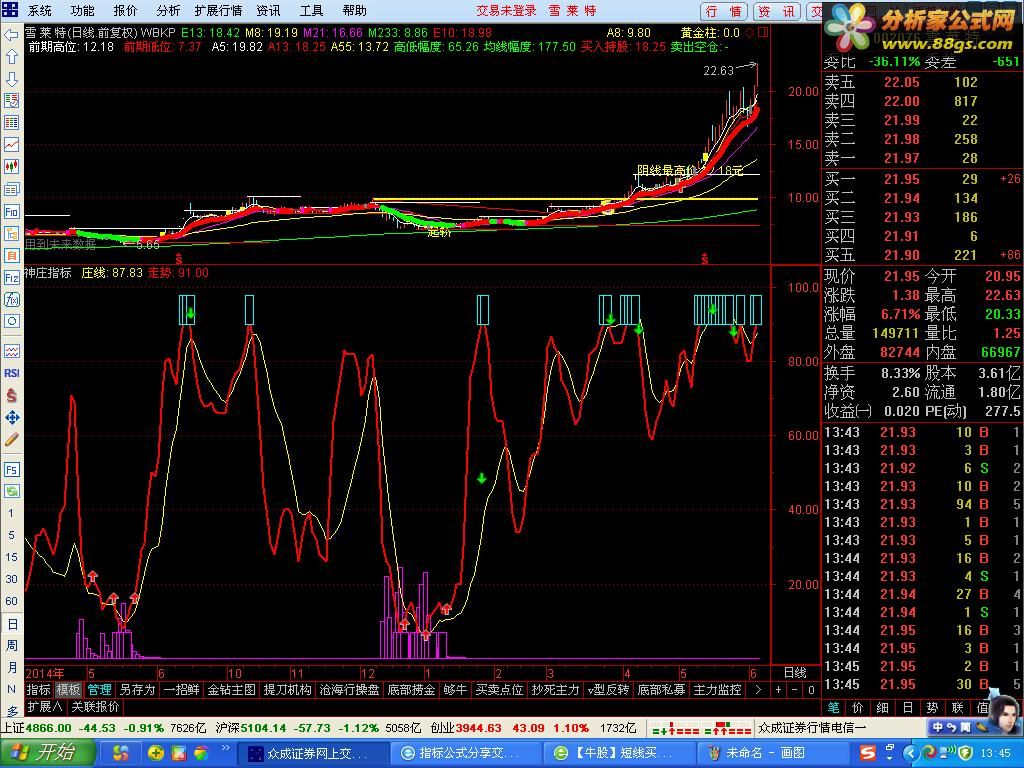The height and width of the screenshot is (768, 1024).
Task: Select the 一招鲜 indicator tab
Action: pos(181,690)
